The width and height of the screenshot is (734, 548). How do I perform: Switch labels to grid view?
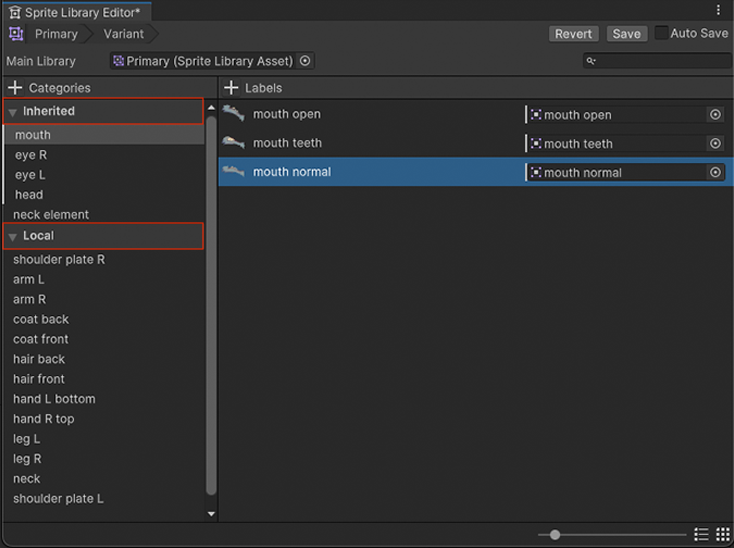pos(722,535)
